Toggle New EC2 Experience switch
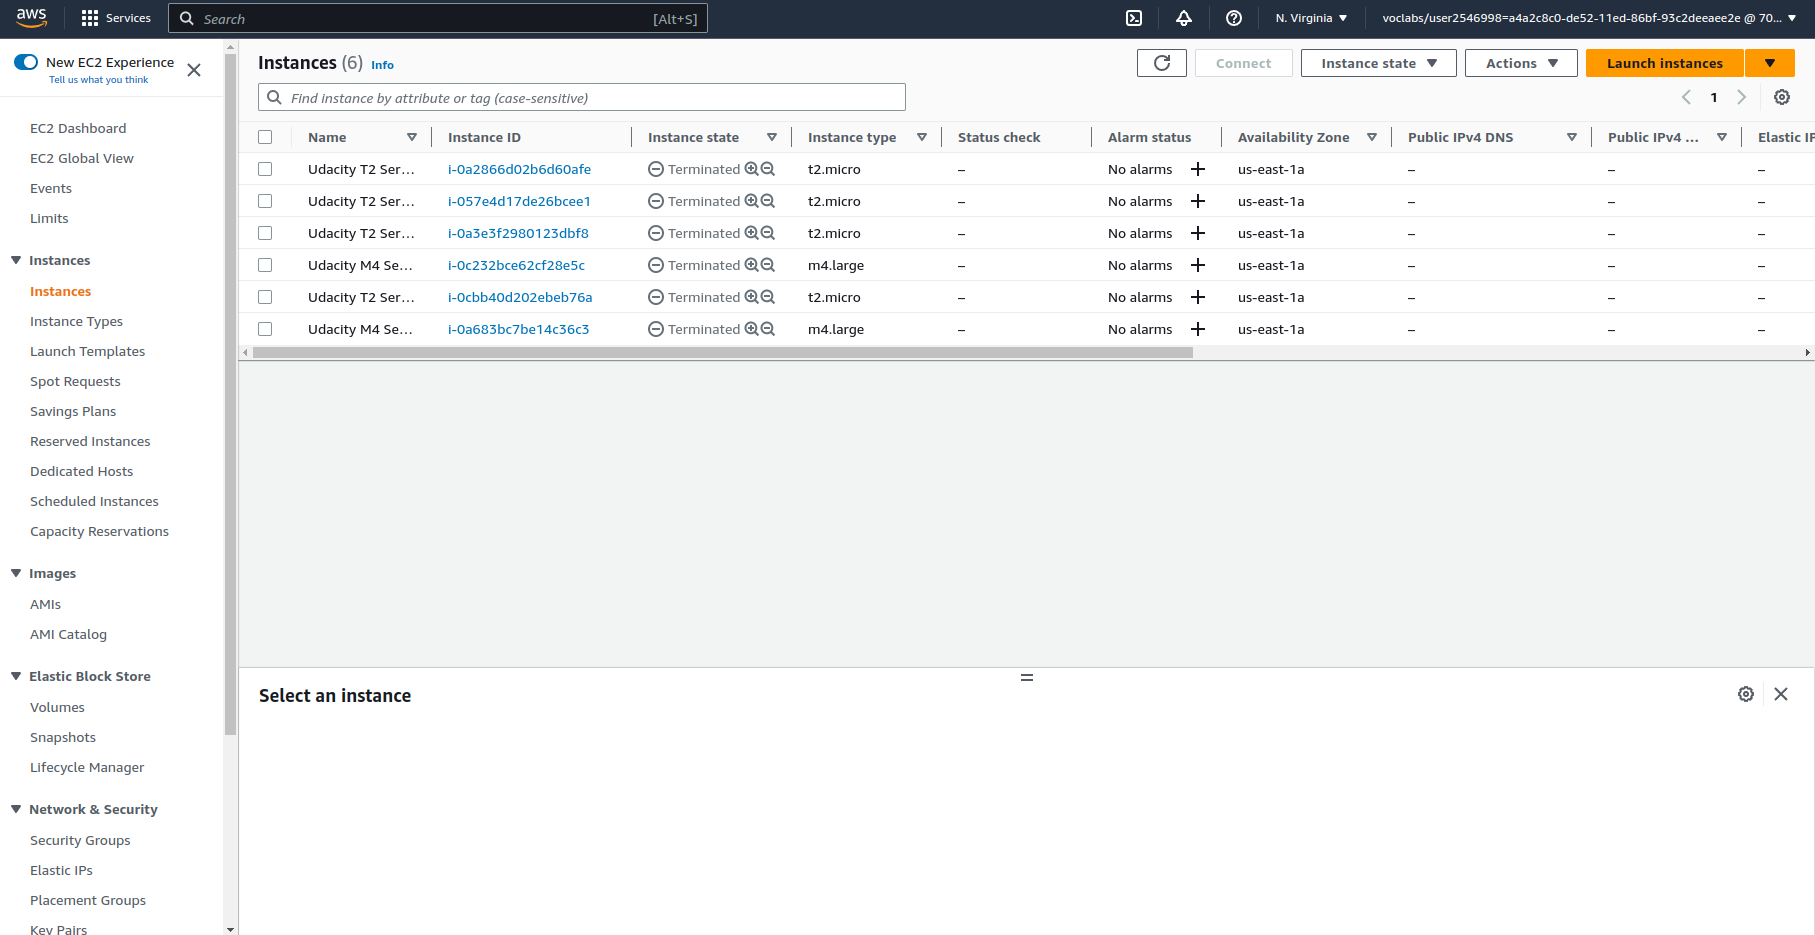Screen dimensions: 1815x935 26,62
